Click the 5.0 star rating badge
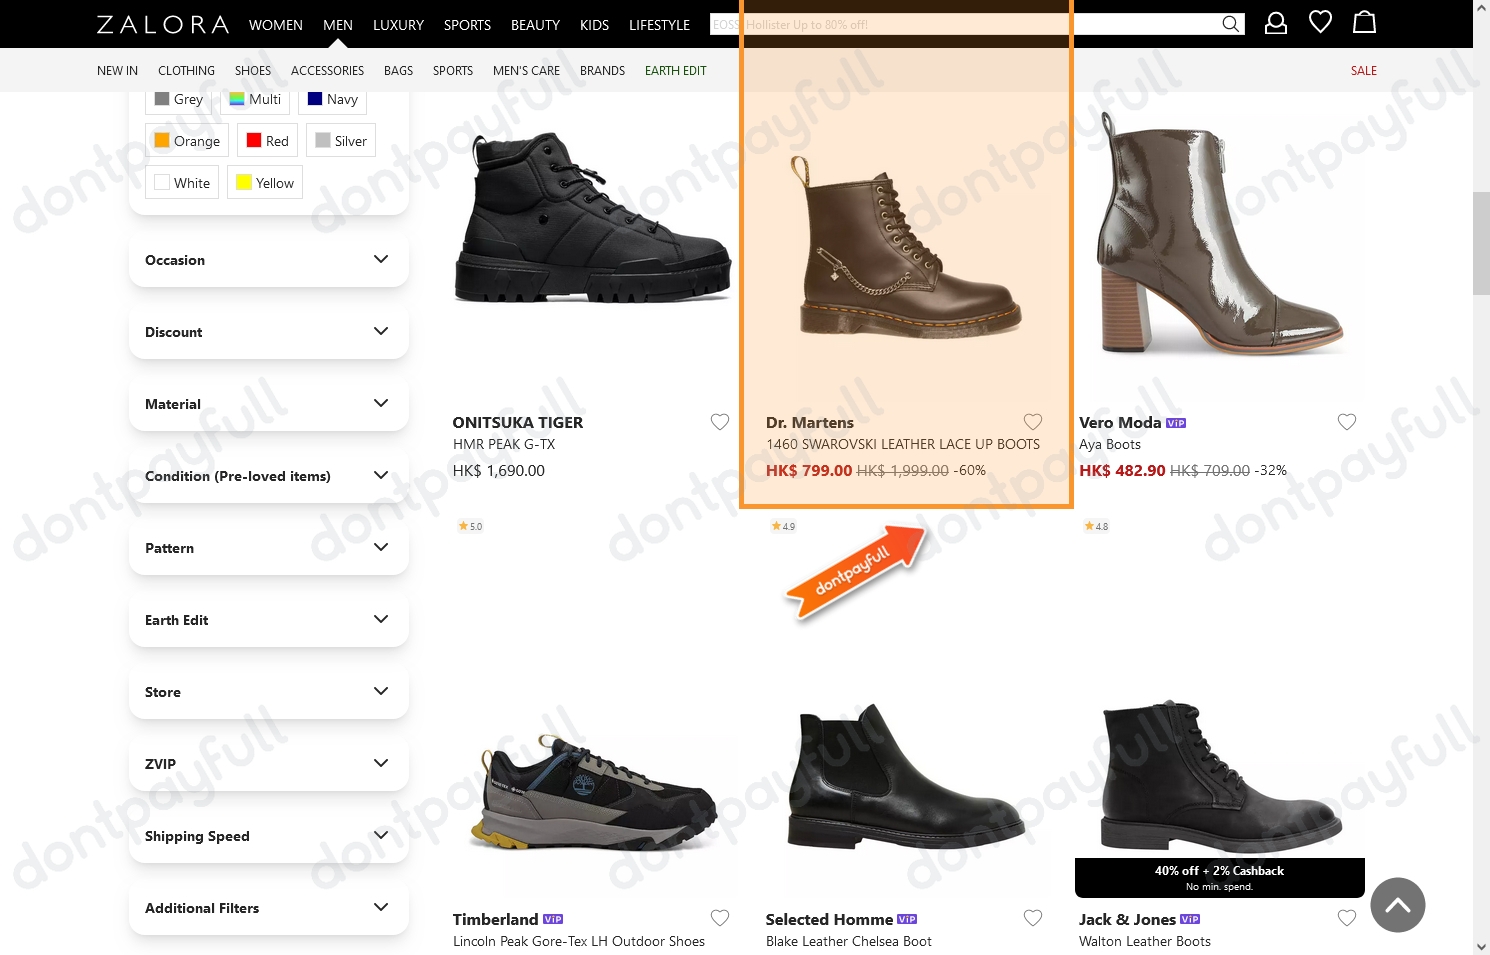Viewport: 1490px width, 955px height. click(470, 526)
